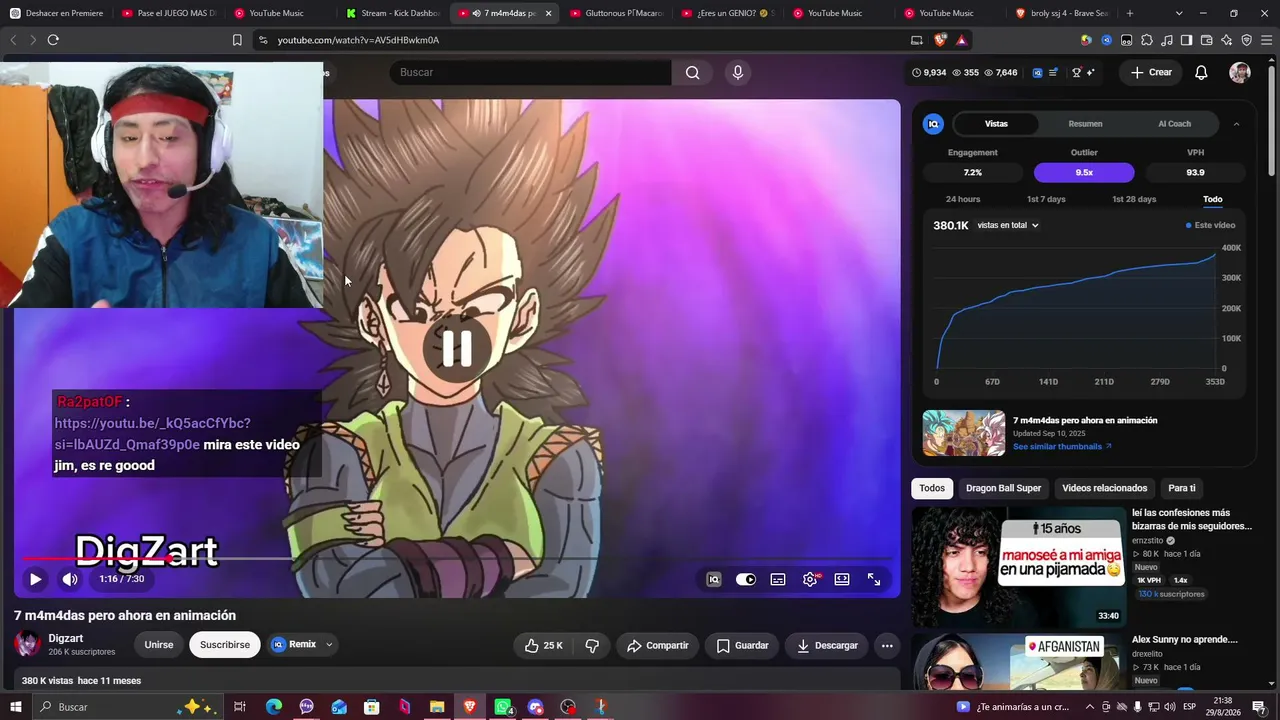Viewport: 1280px width, 720px height.
Task: Select the Vistas tab in vidIQ panel
Action: coord(996,124)
